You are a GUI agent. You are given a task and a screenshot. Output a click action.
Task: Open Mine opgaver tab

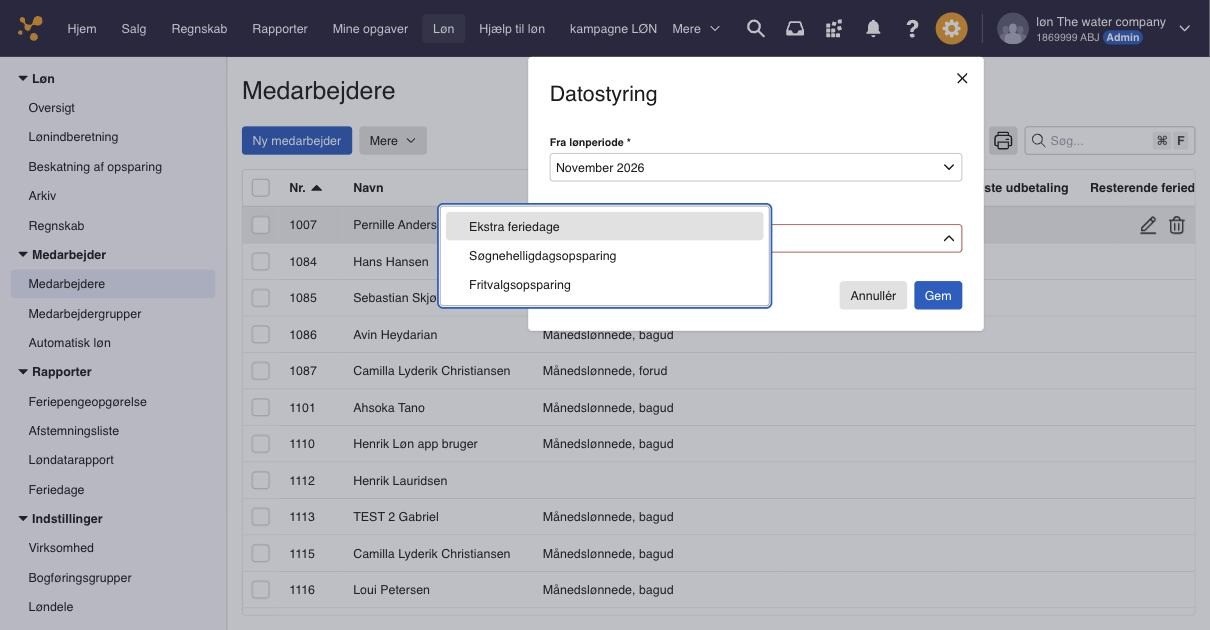point(370,29)
